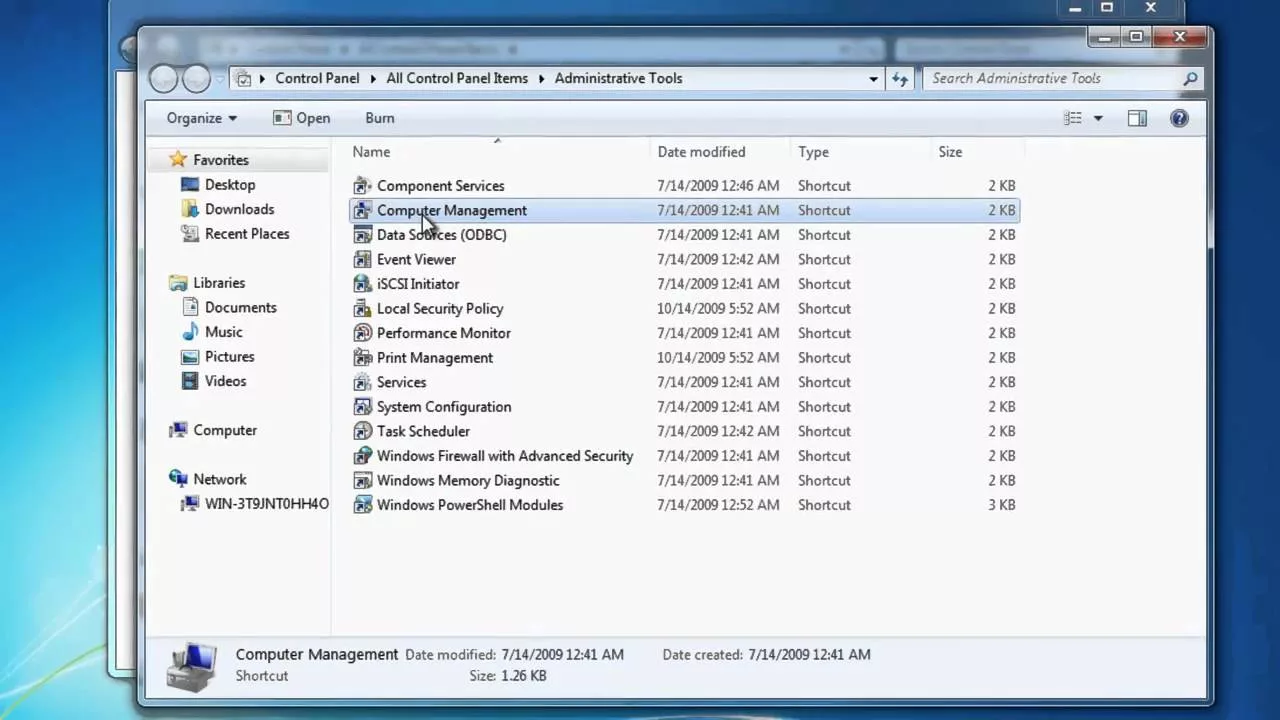Viewport: 1280px width, 720px height.
Task: Launch Windows Memory Diagnostic
Action: tap(468, 480)
